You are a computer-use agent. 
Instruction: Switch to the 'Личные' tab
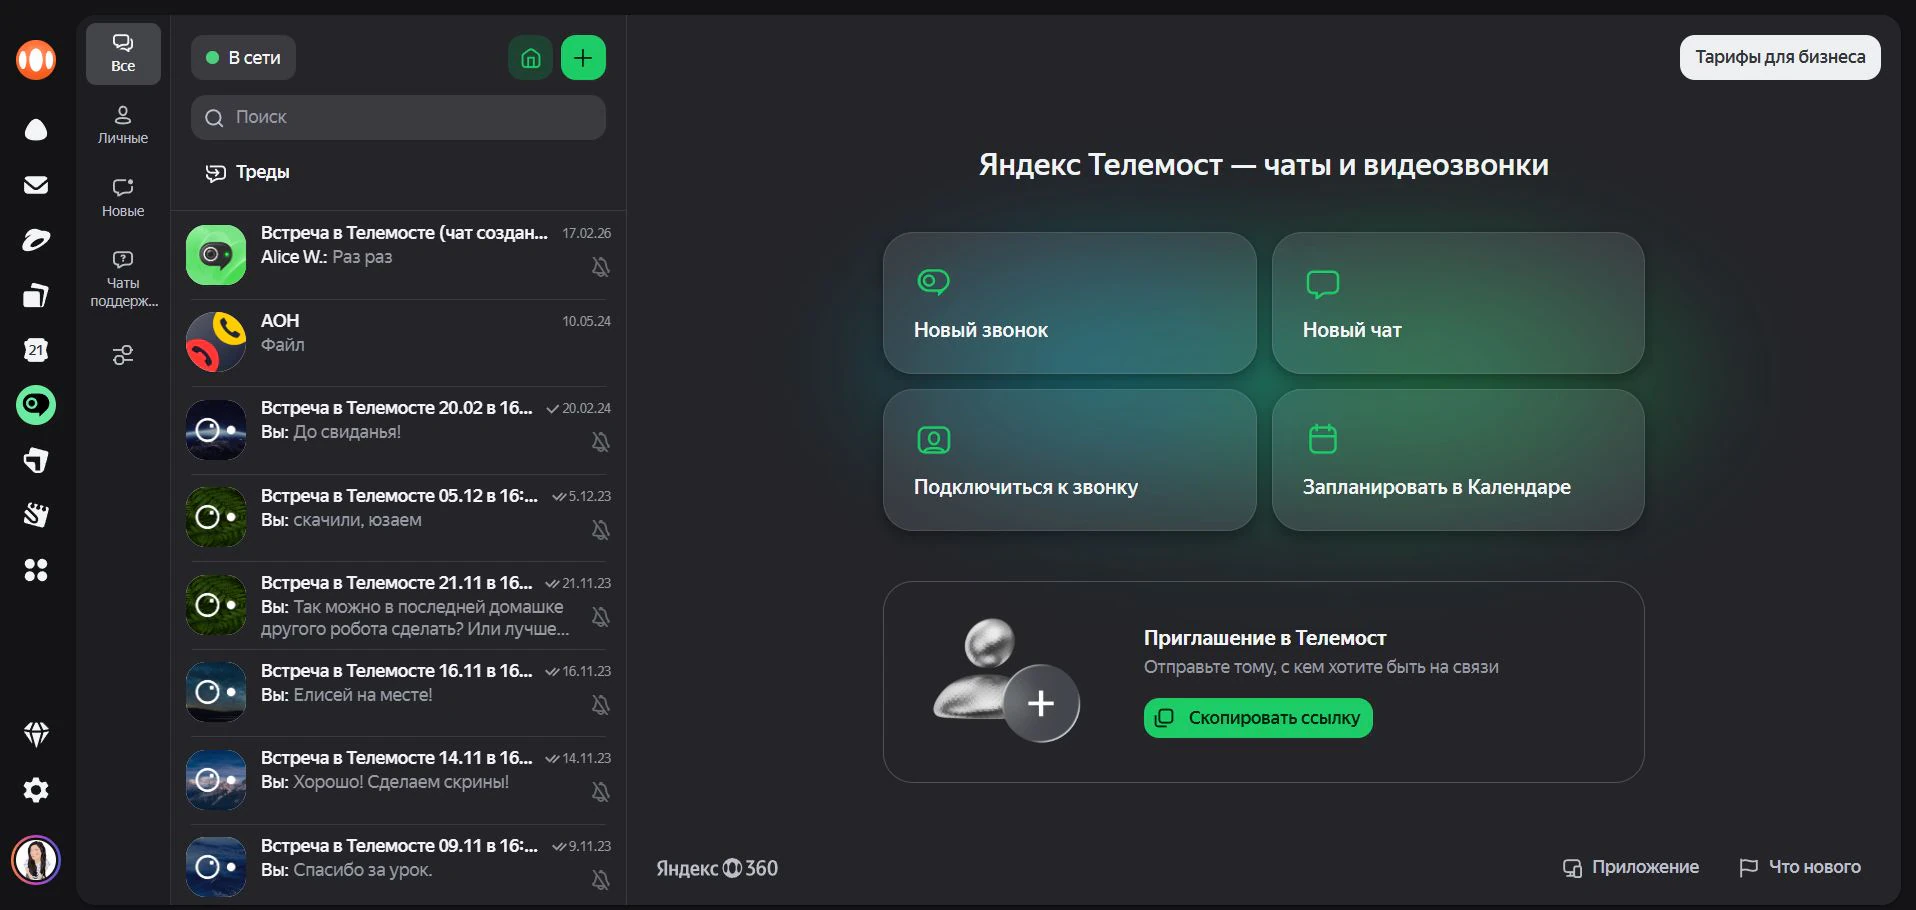tap(123, 125)
